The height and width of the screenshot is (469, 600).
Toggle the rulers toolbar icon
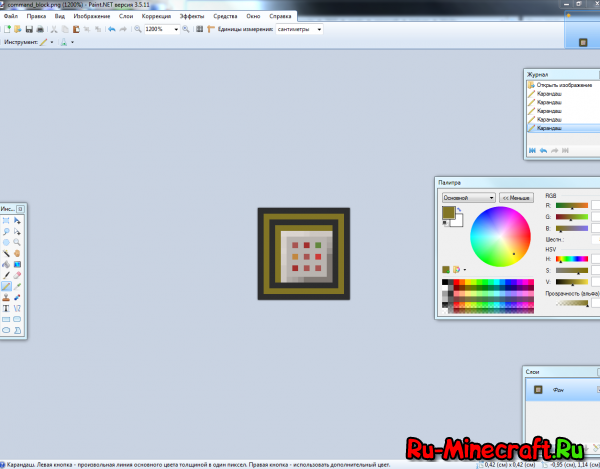211,29
